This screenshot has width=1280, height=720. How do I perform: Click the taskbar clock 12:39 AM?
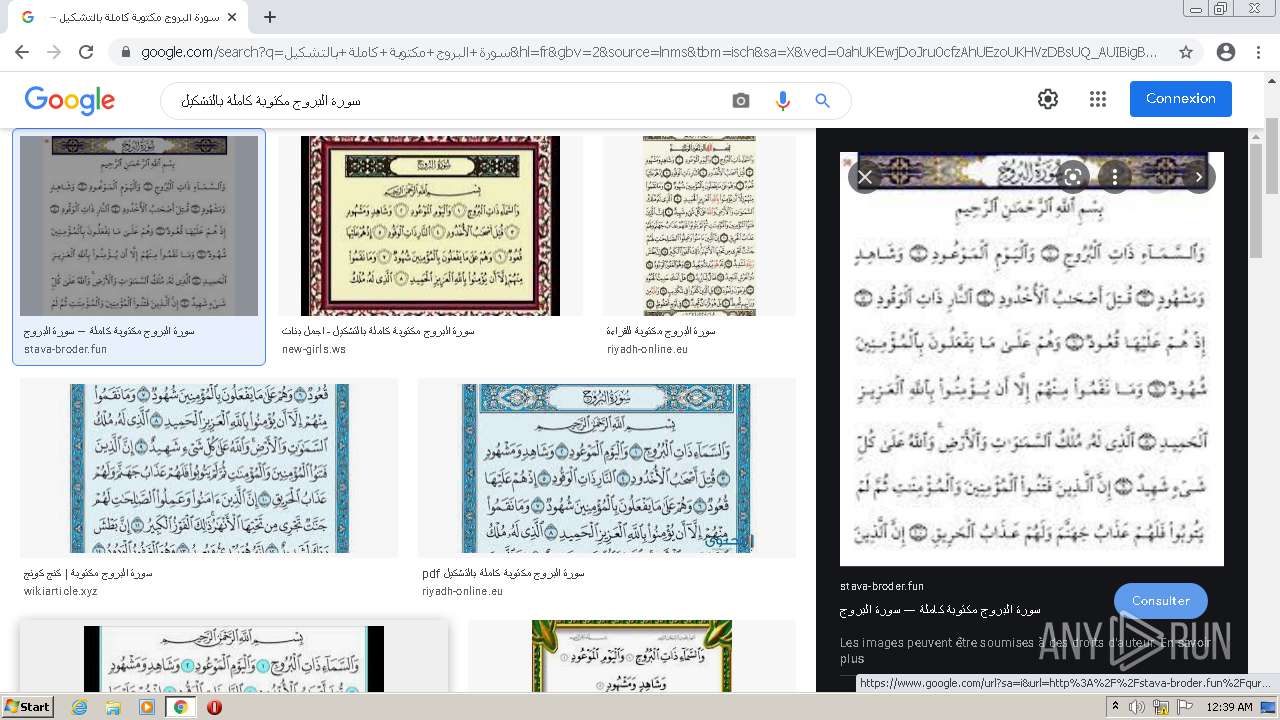coord(1229,707)
